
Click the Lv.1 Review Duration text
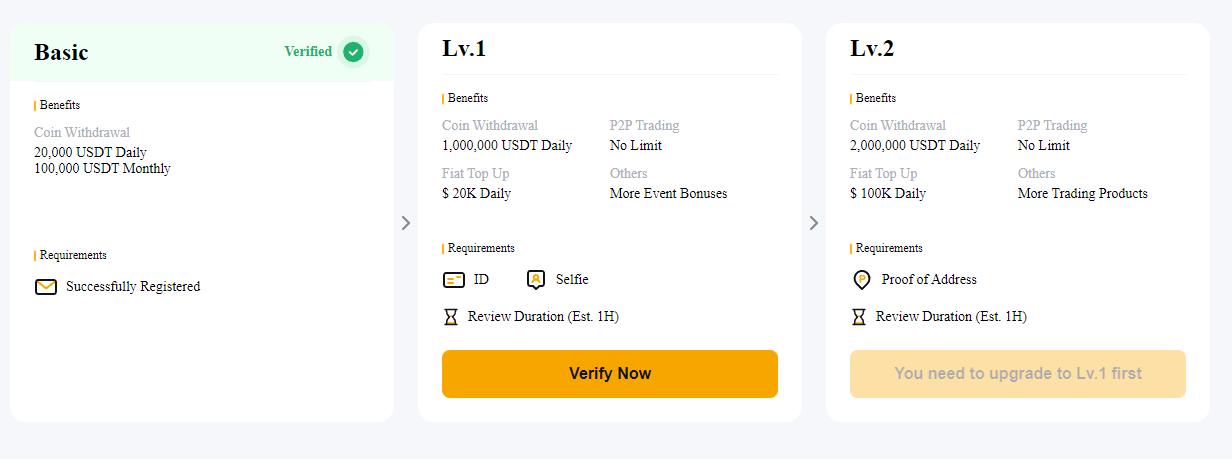(543, 317)
